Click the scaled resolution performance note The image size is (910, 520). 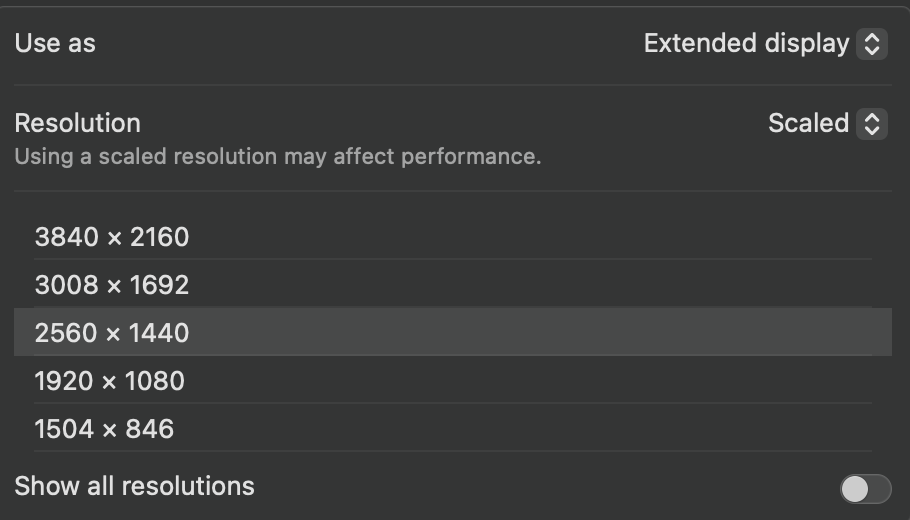(277, 157)
